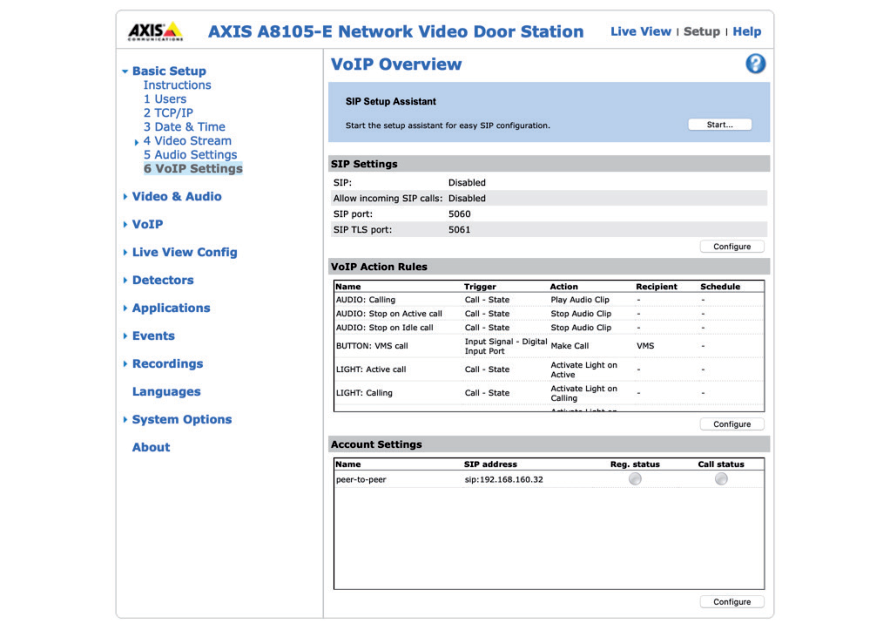Open the Live View tab
890x637 pixels.
point(640,31)
